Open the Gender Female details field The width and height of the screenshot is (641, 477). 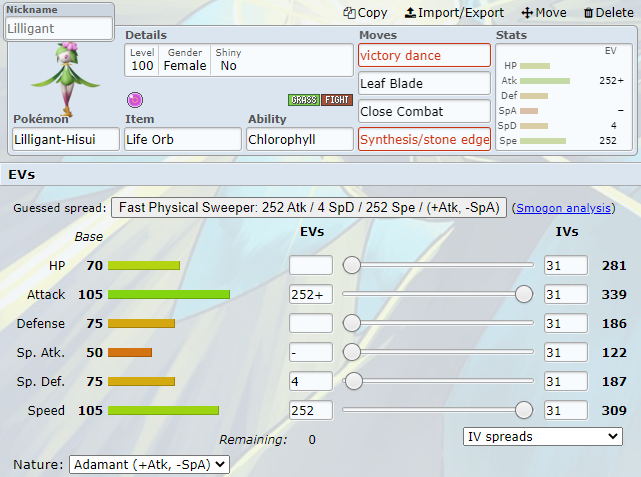185,60
